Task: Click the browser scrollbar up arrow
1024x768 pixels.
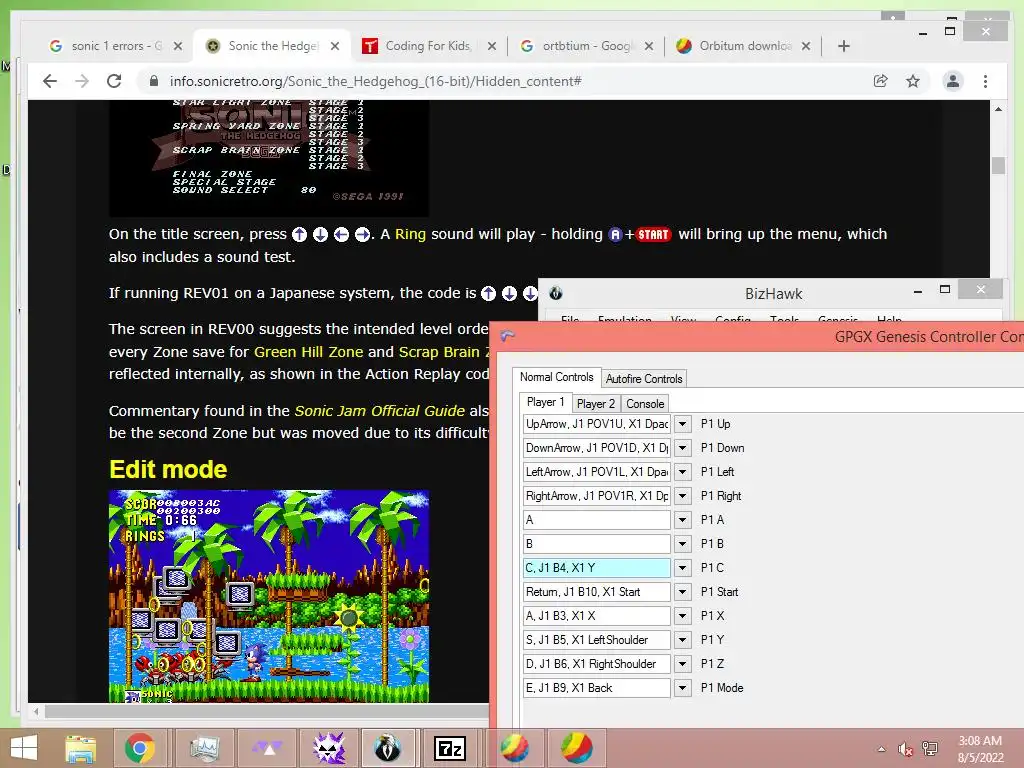Action: click(x=999, y=109)
